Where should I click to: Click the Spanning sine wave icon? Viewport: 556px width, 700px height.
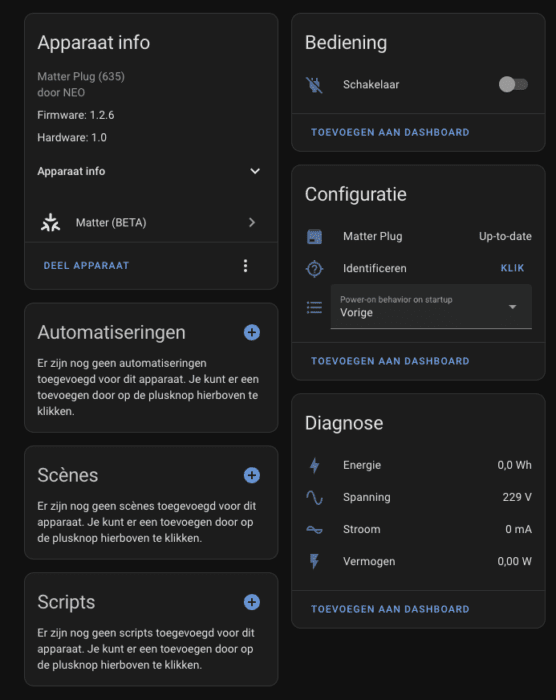[314, 497]
